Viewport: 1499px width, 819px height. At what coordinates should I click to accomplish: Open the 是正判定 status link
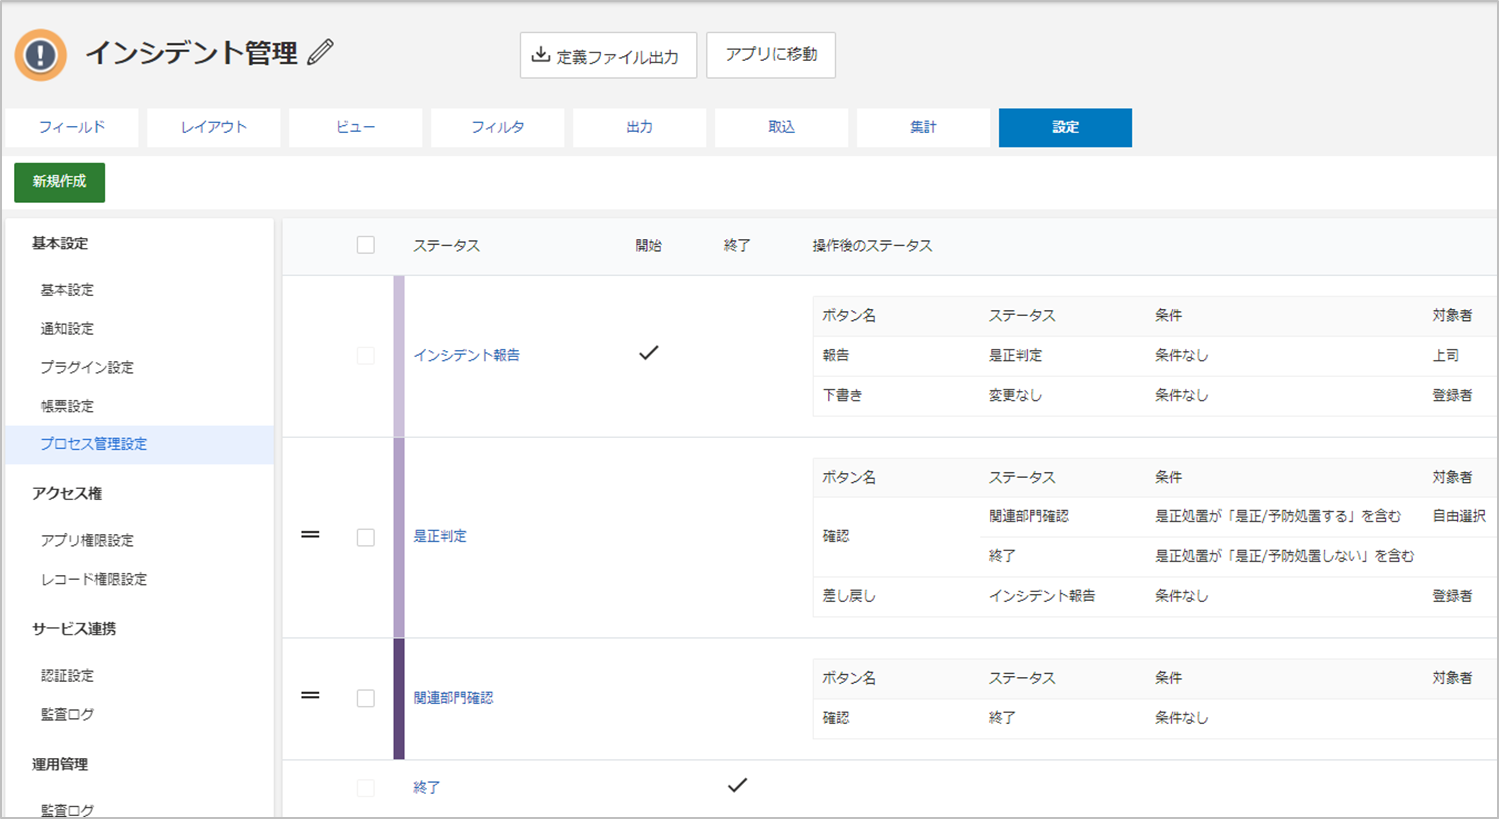coord(440,536)
